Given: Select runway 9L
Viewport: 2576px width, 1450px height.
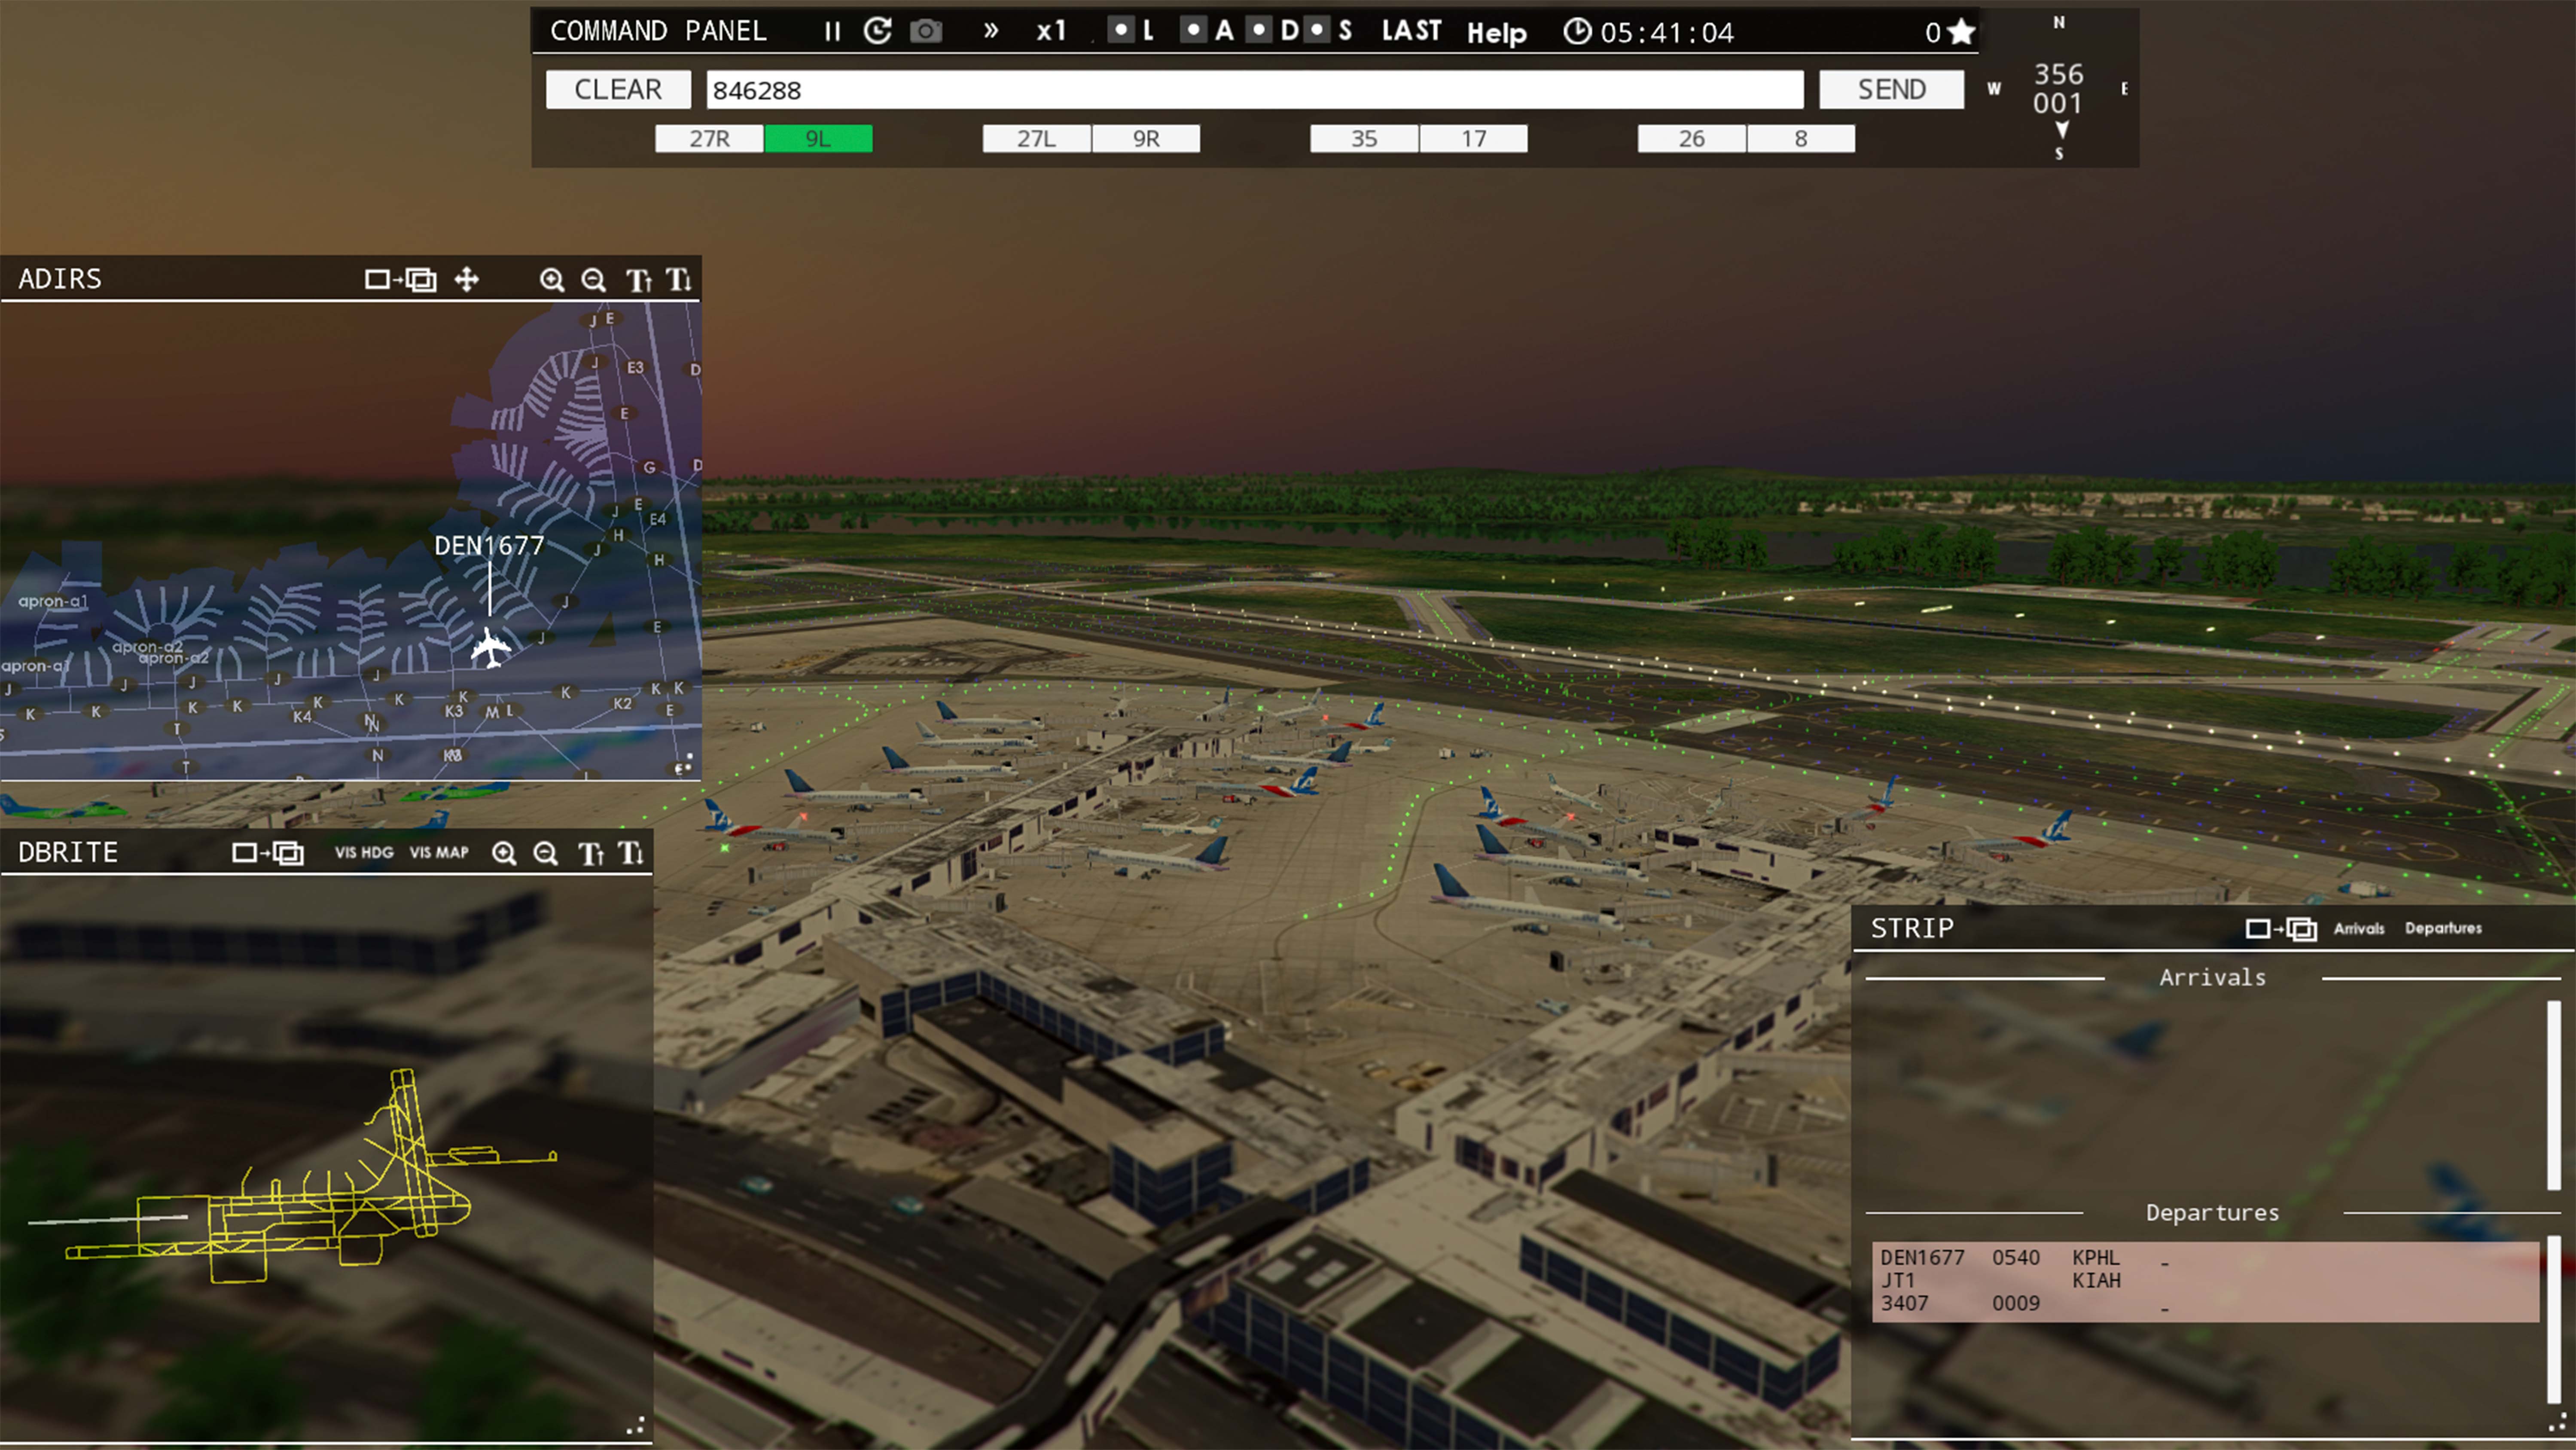Looking at the screenshot, I should (x=818, y=139).
